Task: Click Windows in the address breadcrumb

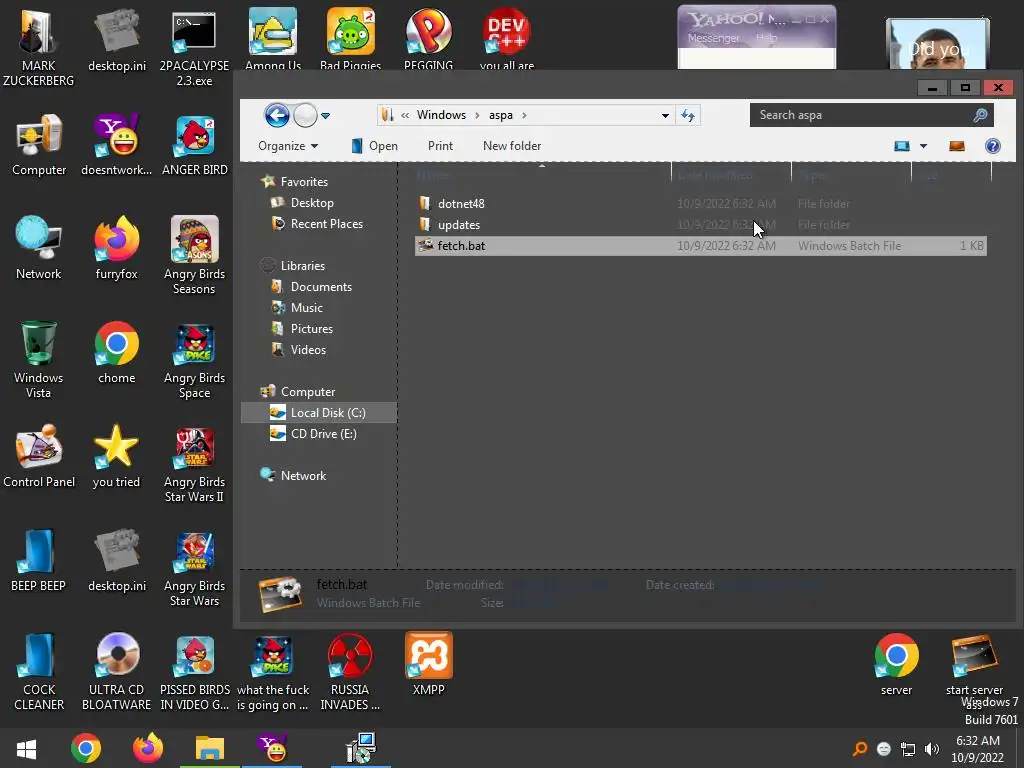Action: point(441,115)
